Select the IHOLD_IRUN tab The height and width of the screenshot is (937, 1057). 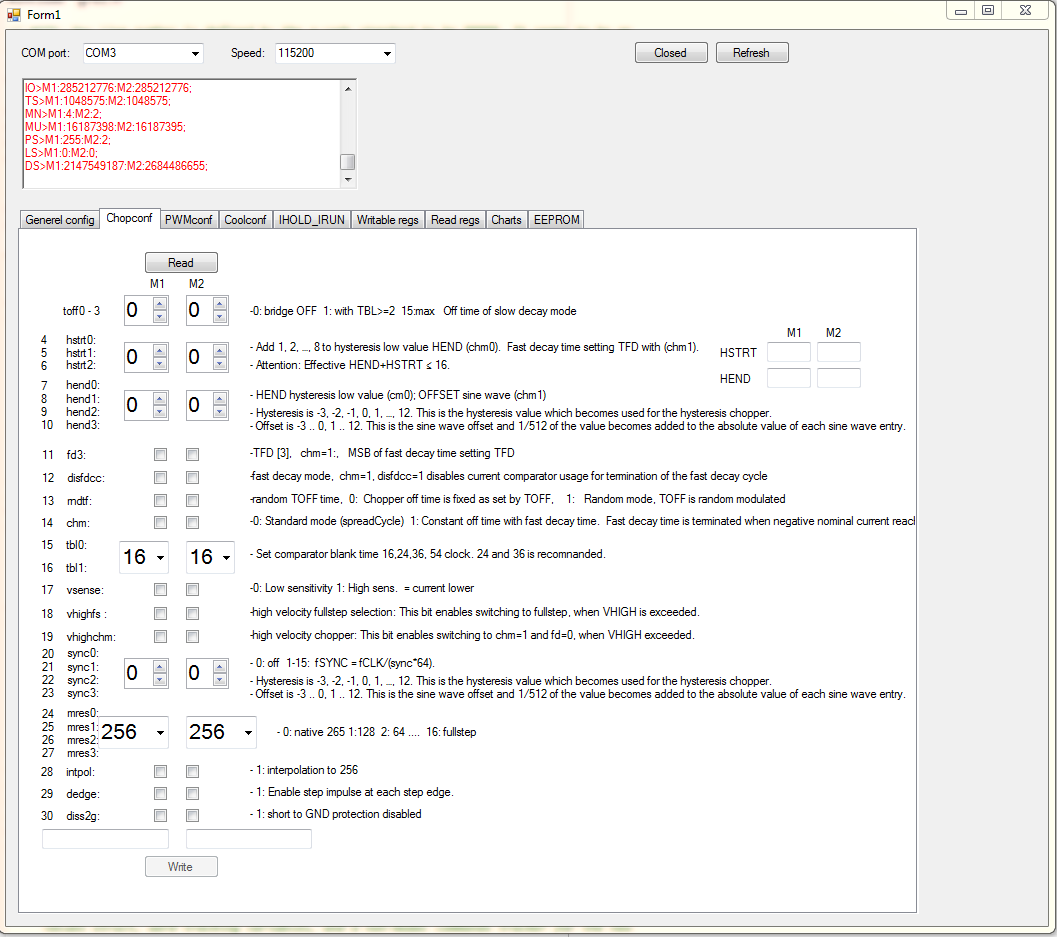pos(312,220)
